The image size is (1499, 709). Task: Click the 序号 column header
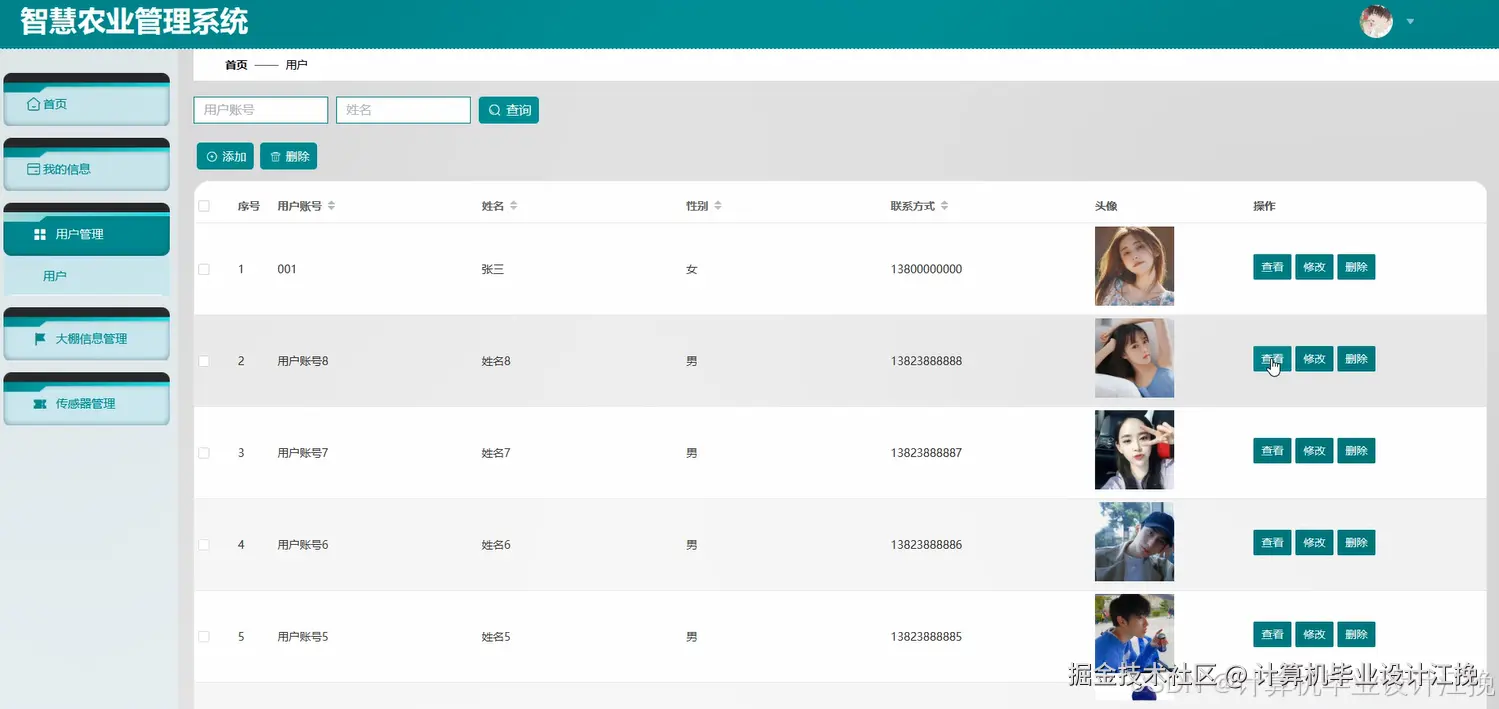click(x=248, y=206)
